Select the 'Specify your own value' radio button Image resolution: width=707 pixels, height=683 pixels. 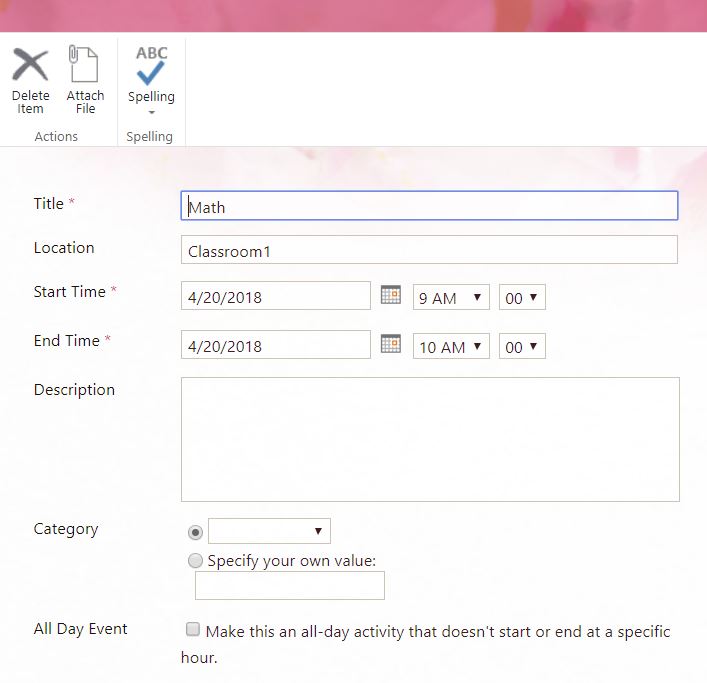(195, 561)
